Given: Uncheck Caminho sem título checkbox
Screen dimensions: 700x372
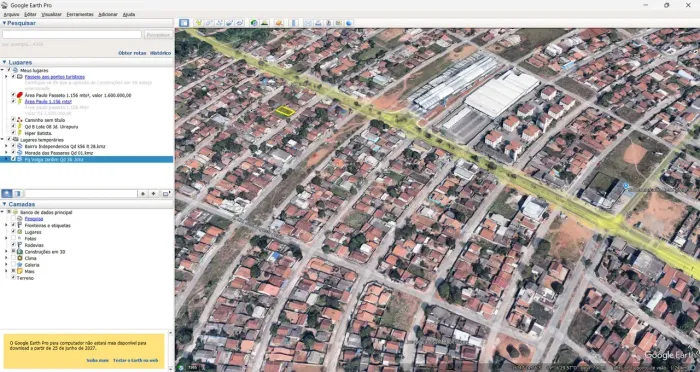Looking at the screenshot, I should (13, 120).
